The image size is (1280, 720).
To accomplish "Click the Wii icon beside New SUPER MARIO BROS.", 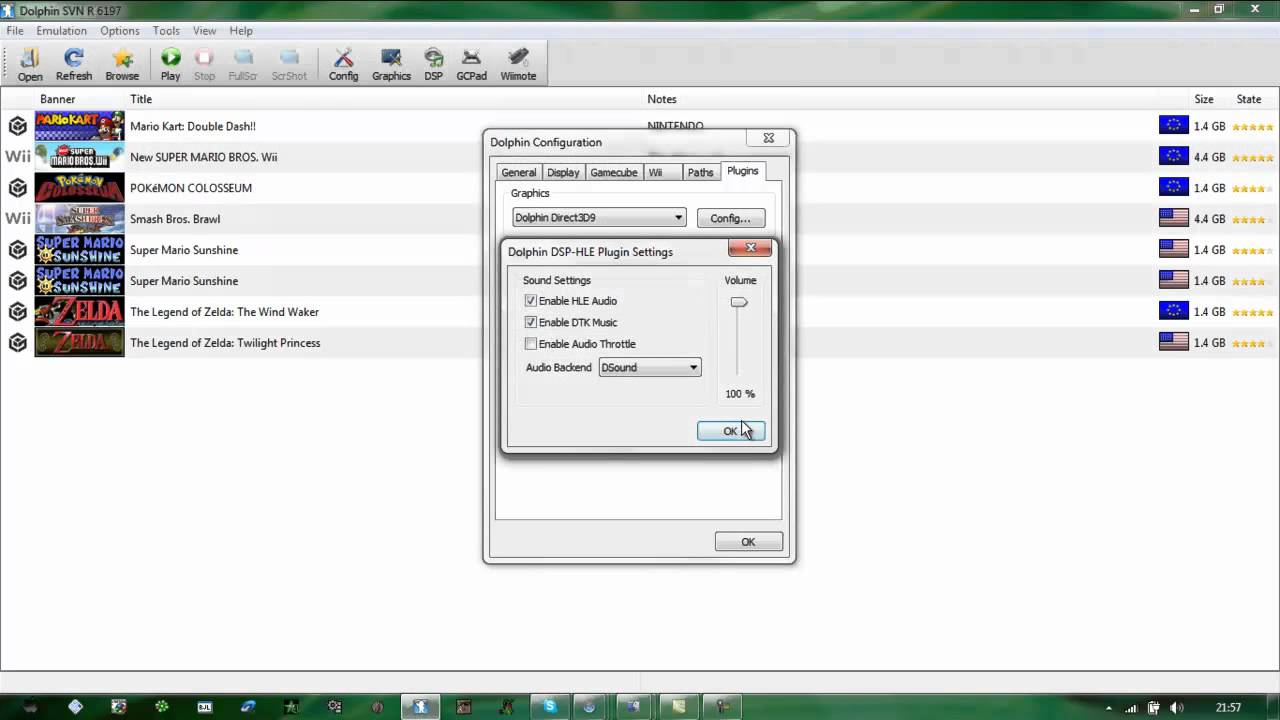I will point(18,157).
